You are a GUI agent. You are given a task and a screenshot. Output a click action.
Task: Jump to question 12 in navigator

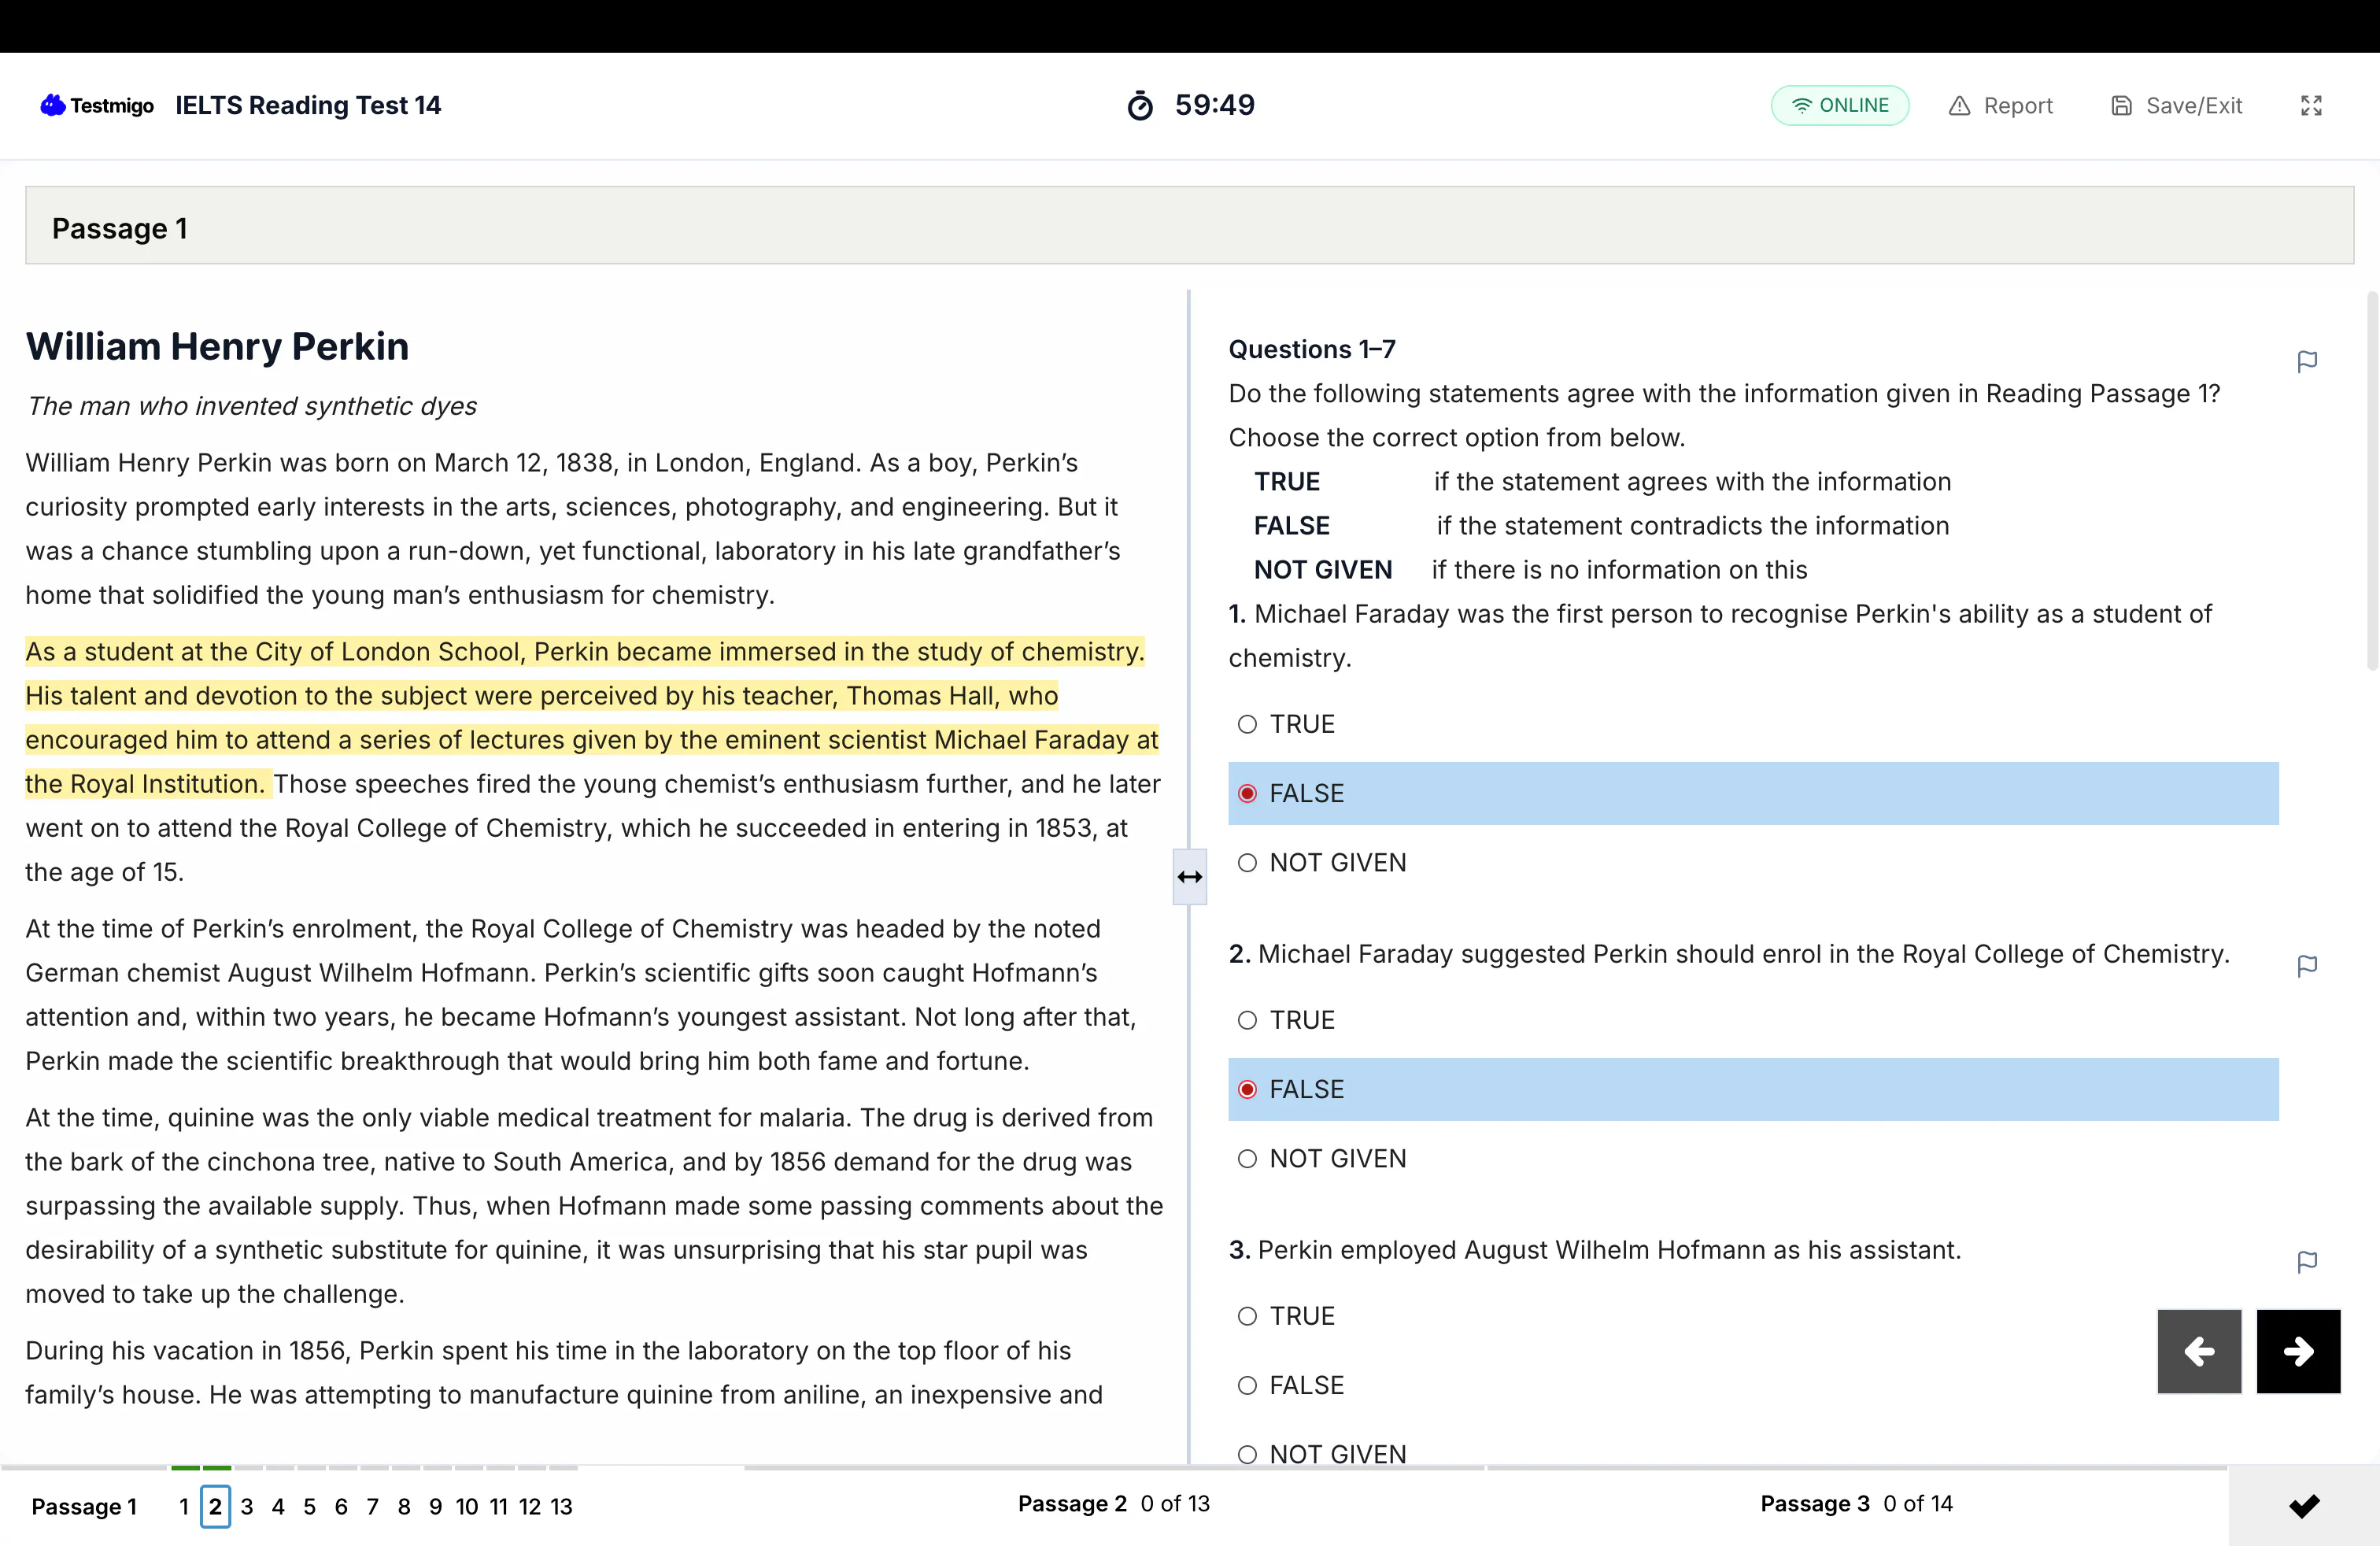530,1506
